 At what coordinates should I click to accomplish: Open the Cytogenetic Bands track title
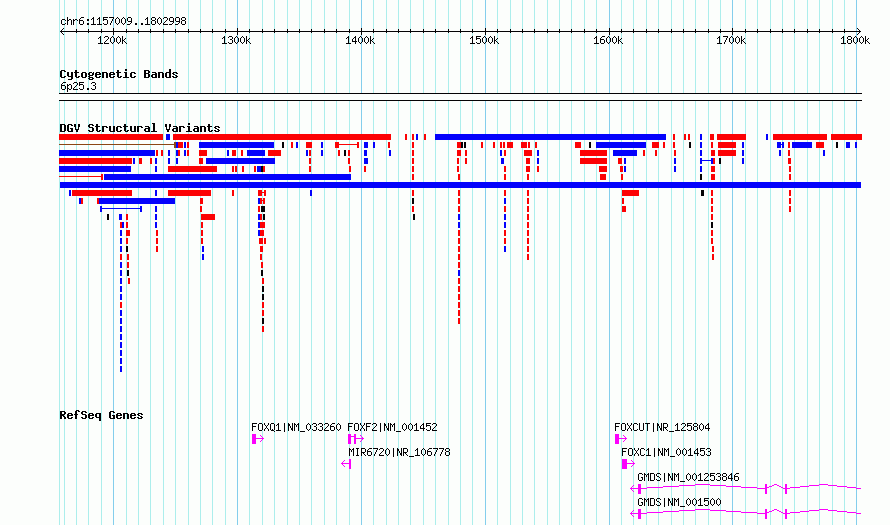(119, 74)
